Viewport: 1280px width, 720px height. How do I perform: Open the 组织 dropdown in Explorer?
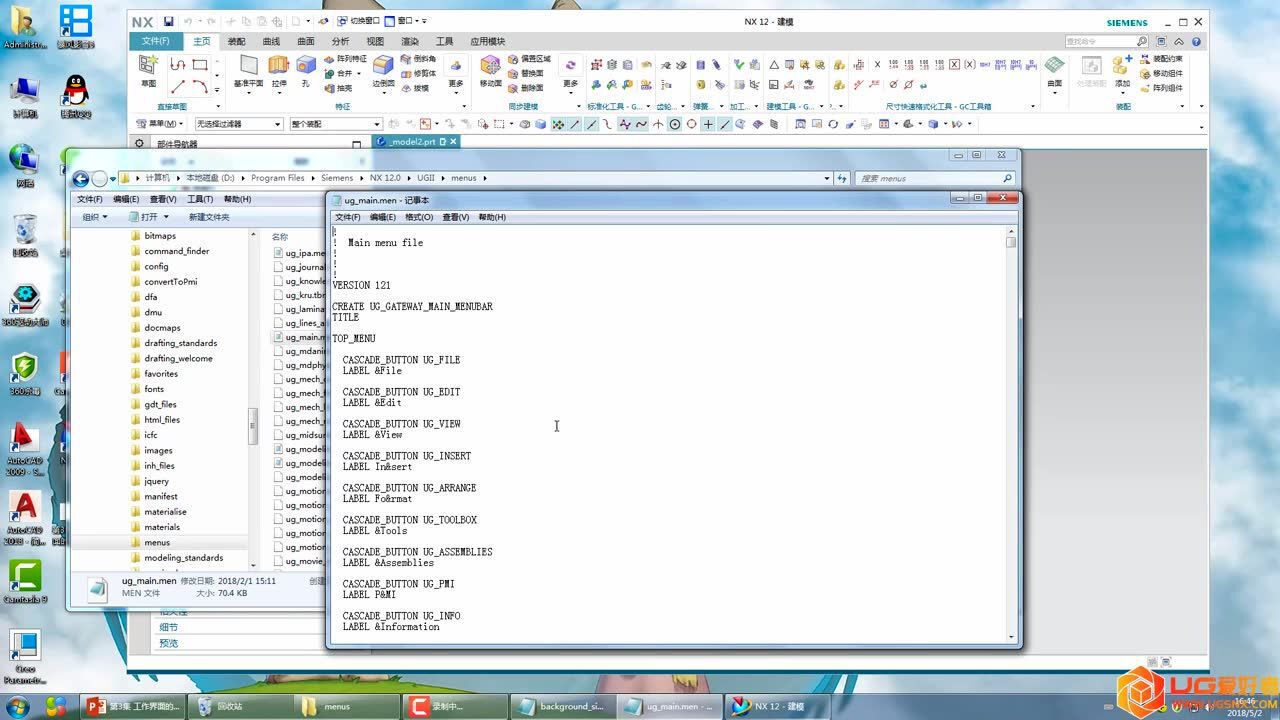pyautogui.click(x=96, y=217)
